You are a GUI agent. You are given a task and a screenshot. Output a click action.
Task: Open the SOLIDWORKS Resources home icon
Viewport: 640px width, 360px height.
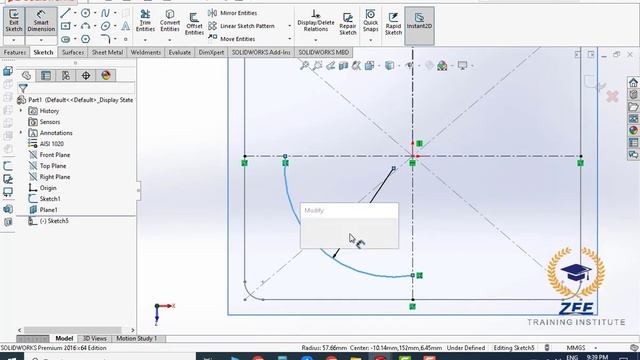(x=633, y=82)
